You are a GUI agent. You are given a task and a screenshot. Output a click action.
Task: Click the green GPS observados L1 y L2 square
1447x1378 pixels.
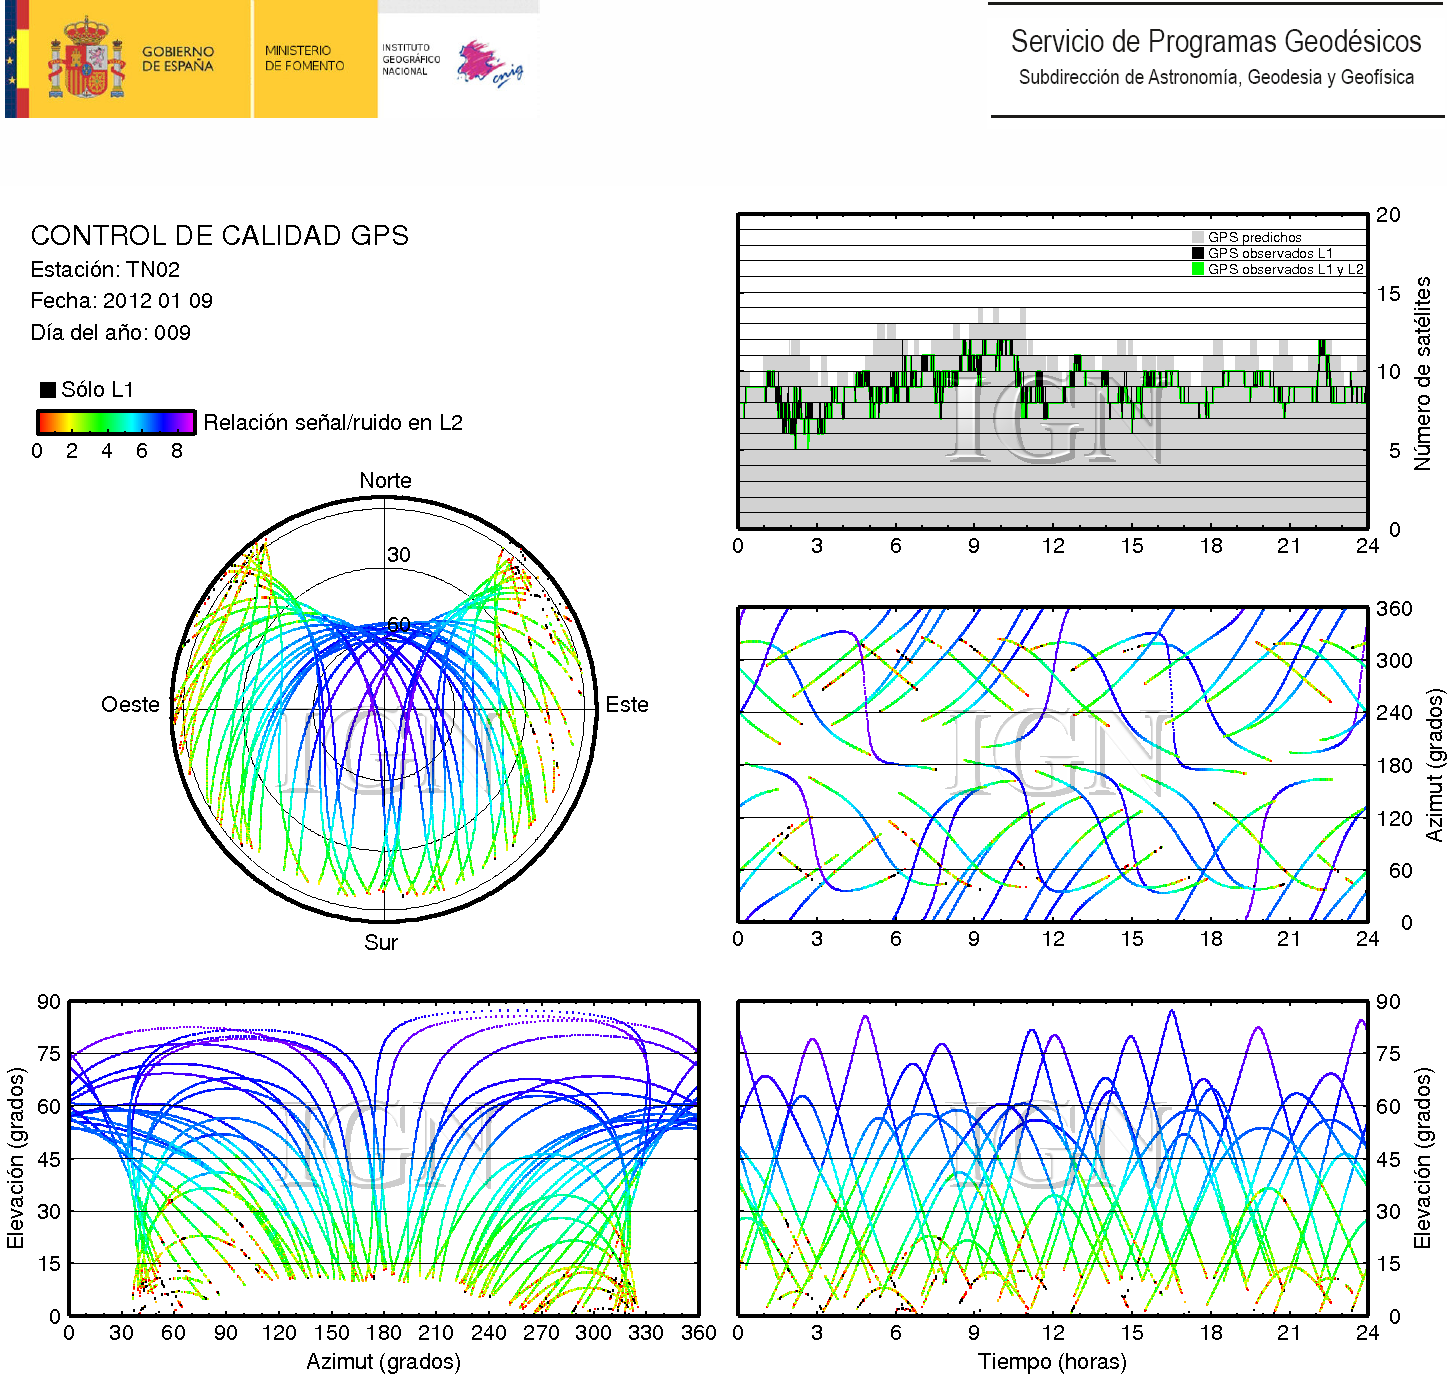pos(1198,269)
